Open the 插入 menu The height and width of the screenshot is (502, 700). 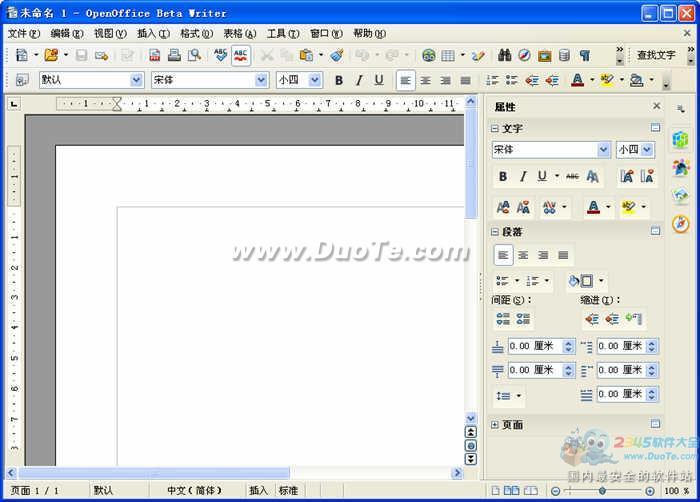point(153,33)
